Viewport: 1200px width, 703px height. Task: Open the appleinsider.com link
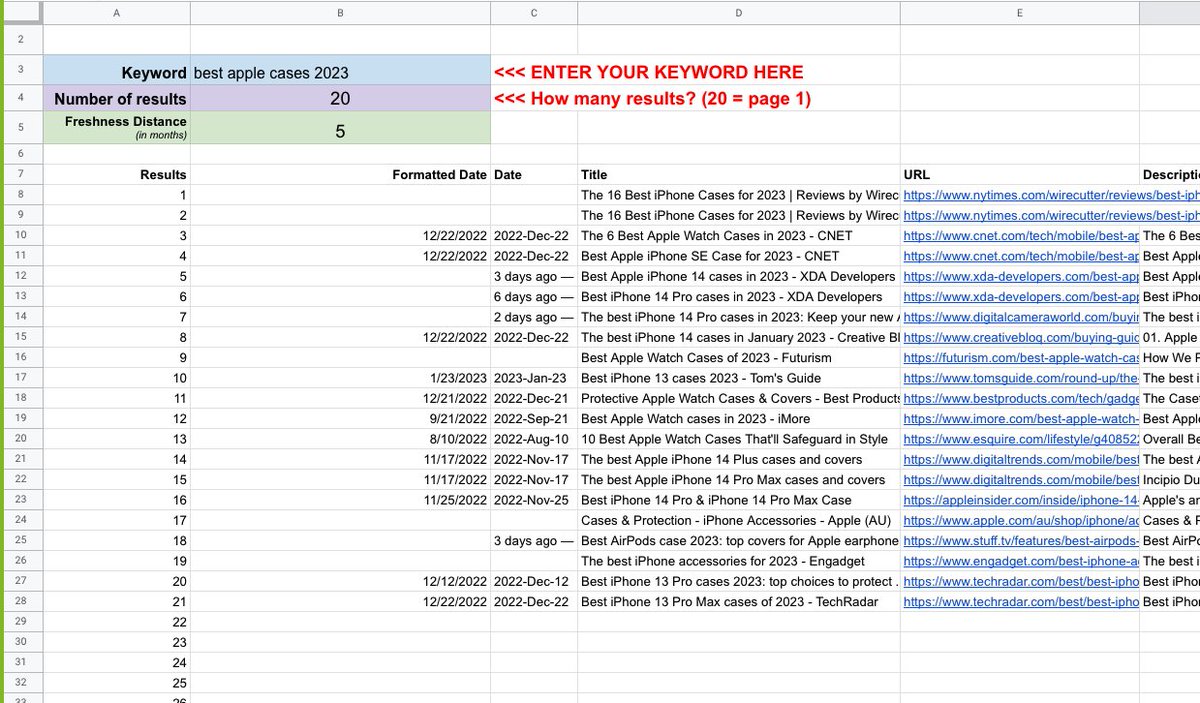[x=1020, y=500]
